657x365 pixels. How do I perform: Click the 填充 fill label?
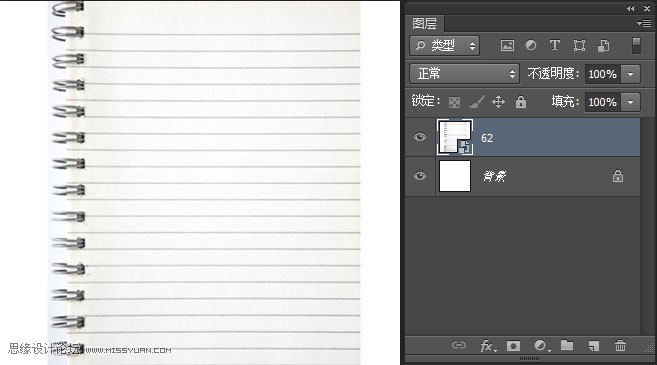pos(565,101)
